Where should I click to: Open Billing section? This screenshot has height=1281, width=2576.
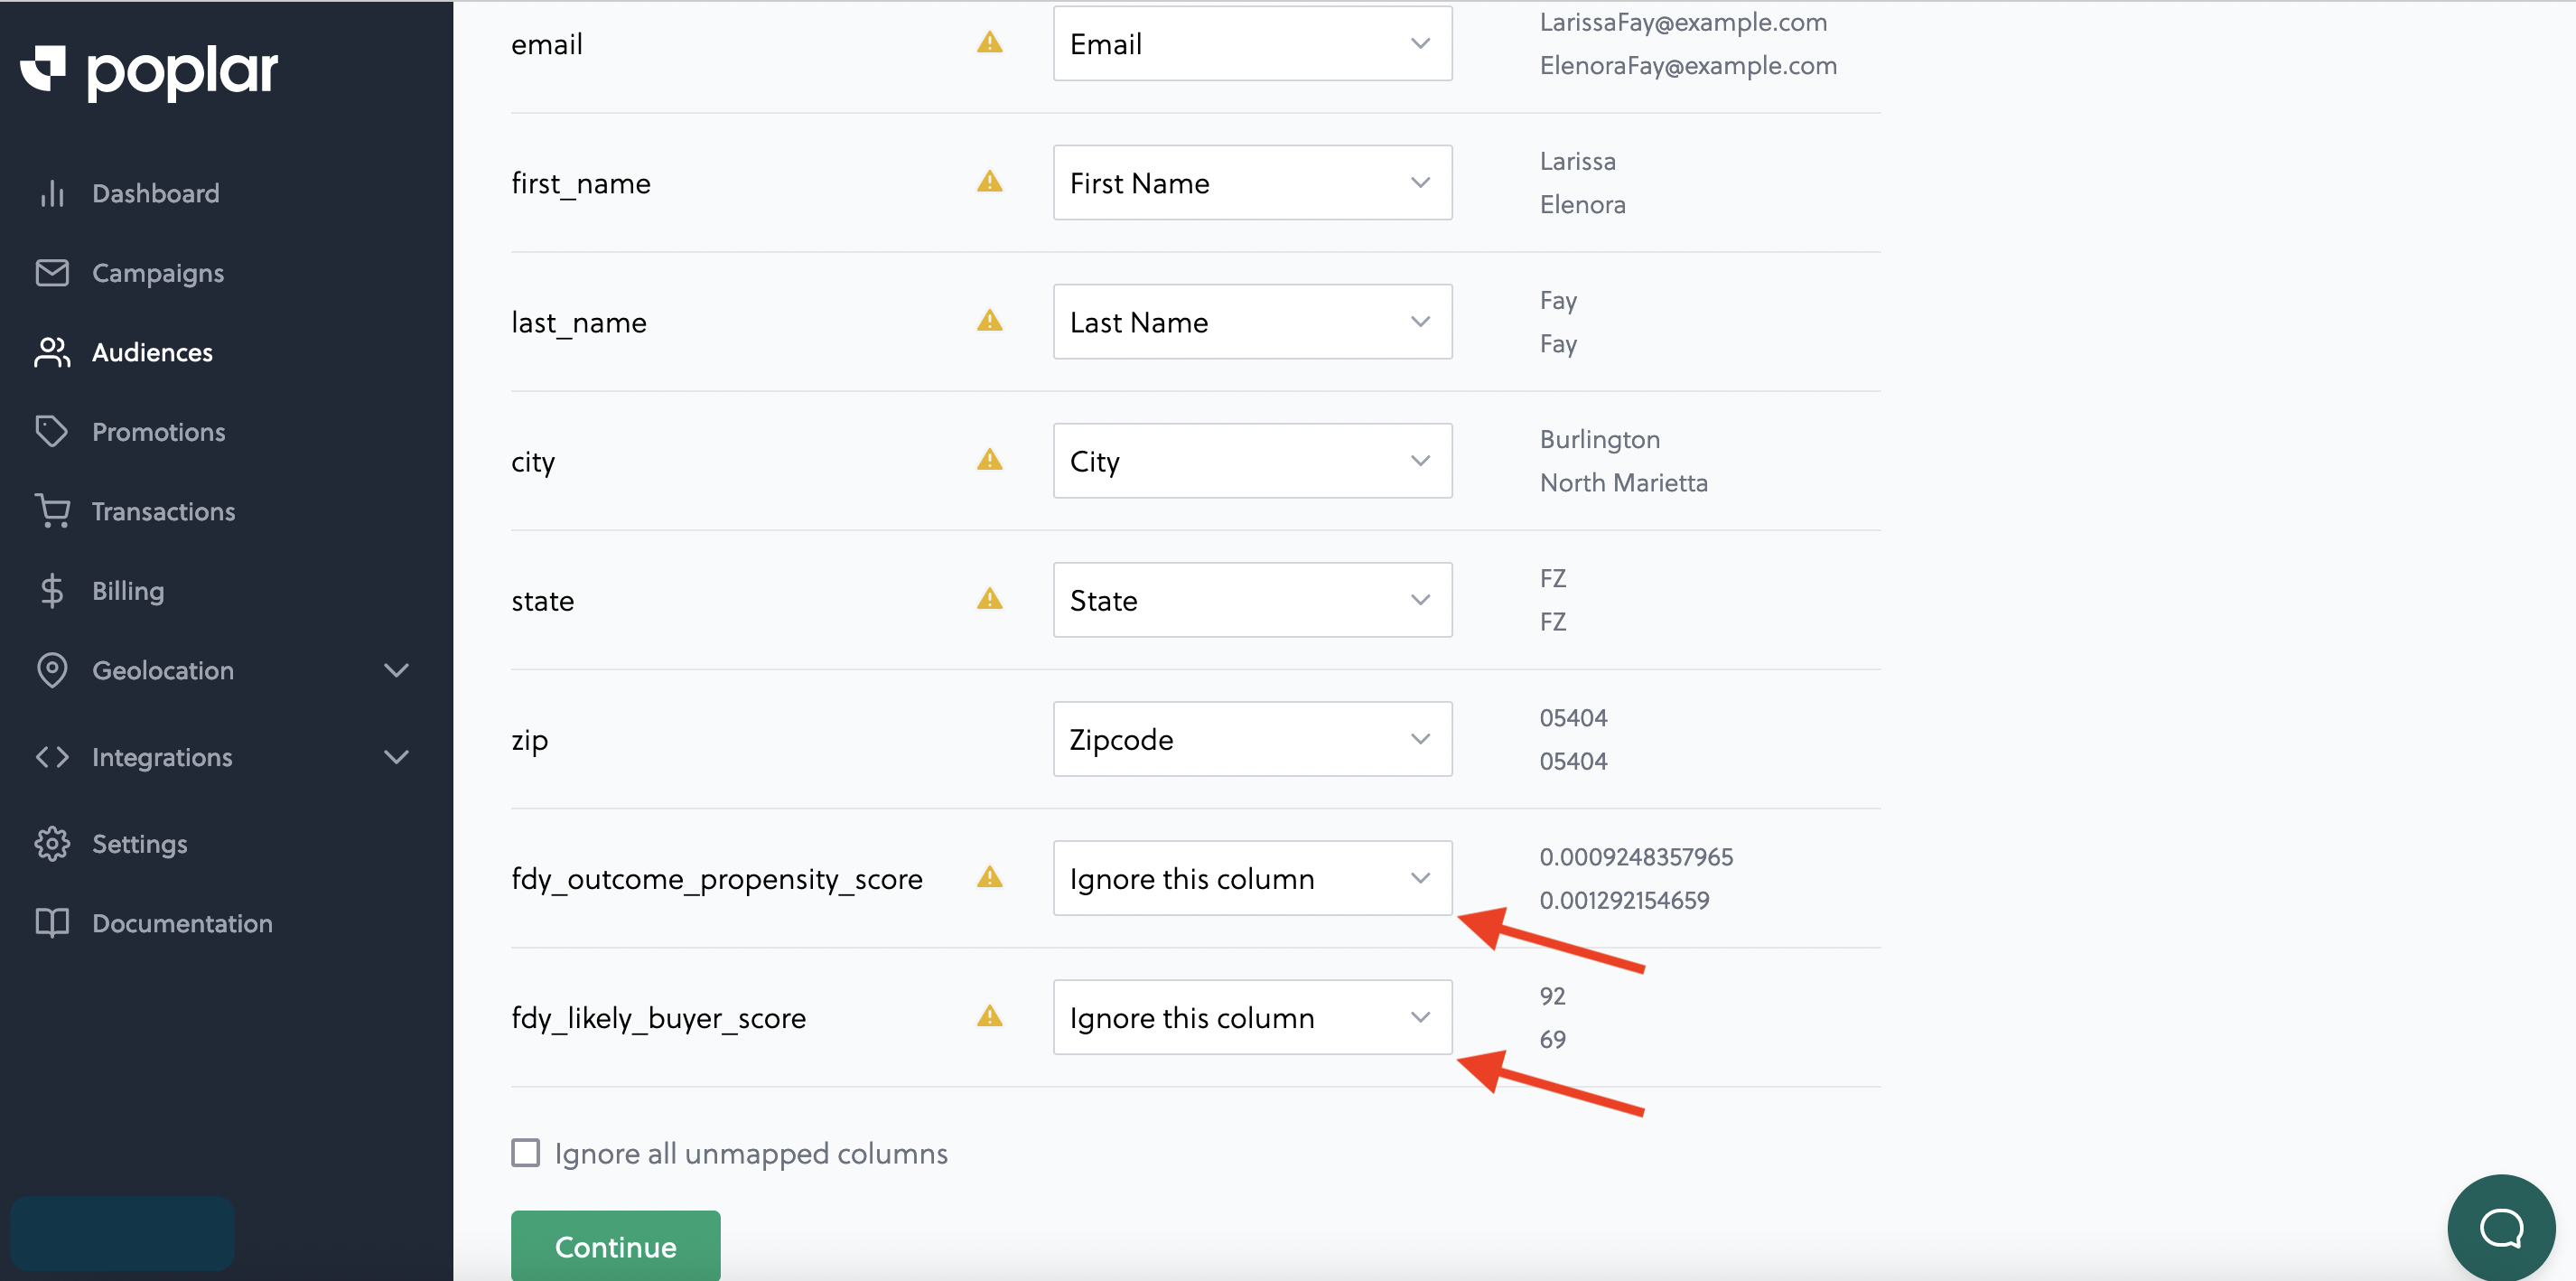(x=128, y=591)
